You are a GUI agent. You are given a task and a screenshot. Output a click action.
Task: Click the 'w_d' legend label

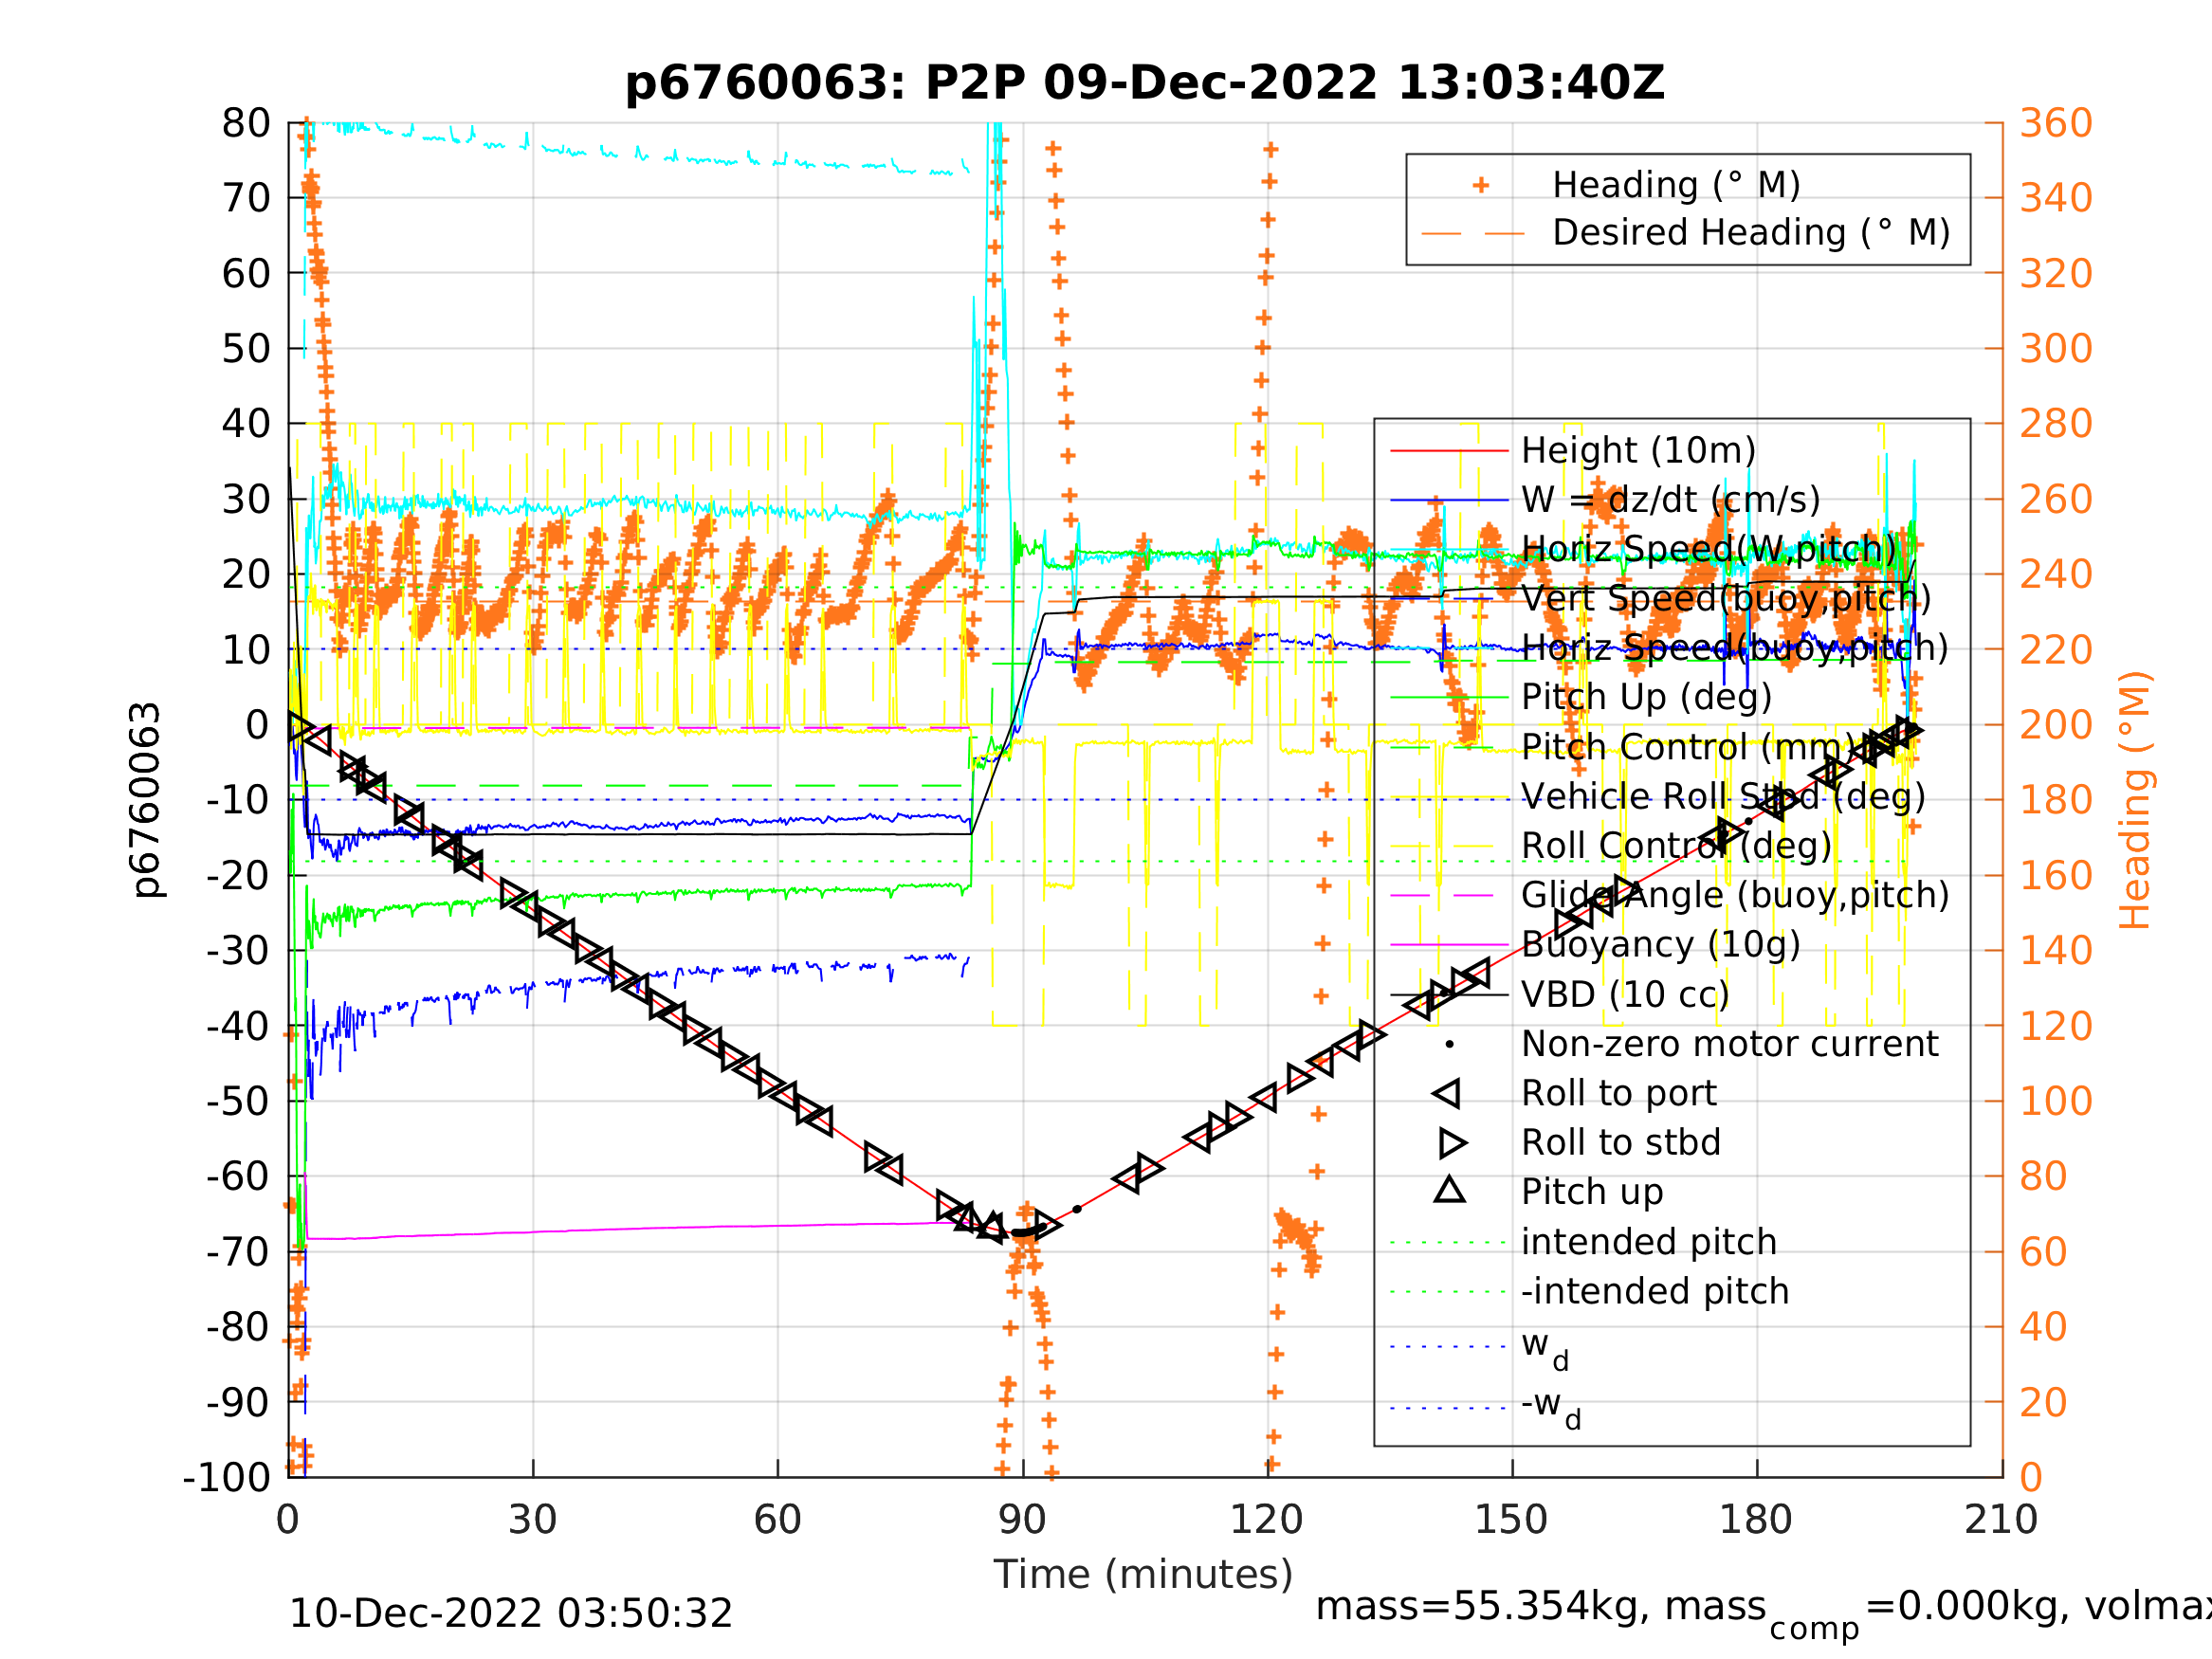coord(1545,1349)
